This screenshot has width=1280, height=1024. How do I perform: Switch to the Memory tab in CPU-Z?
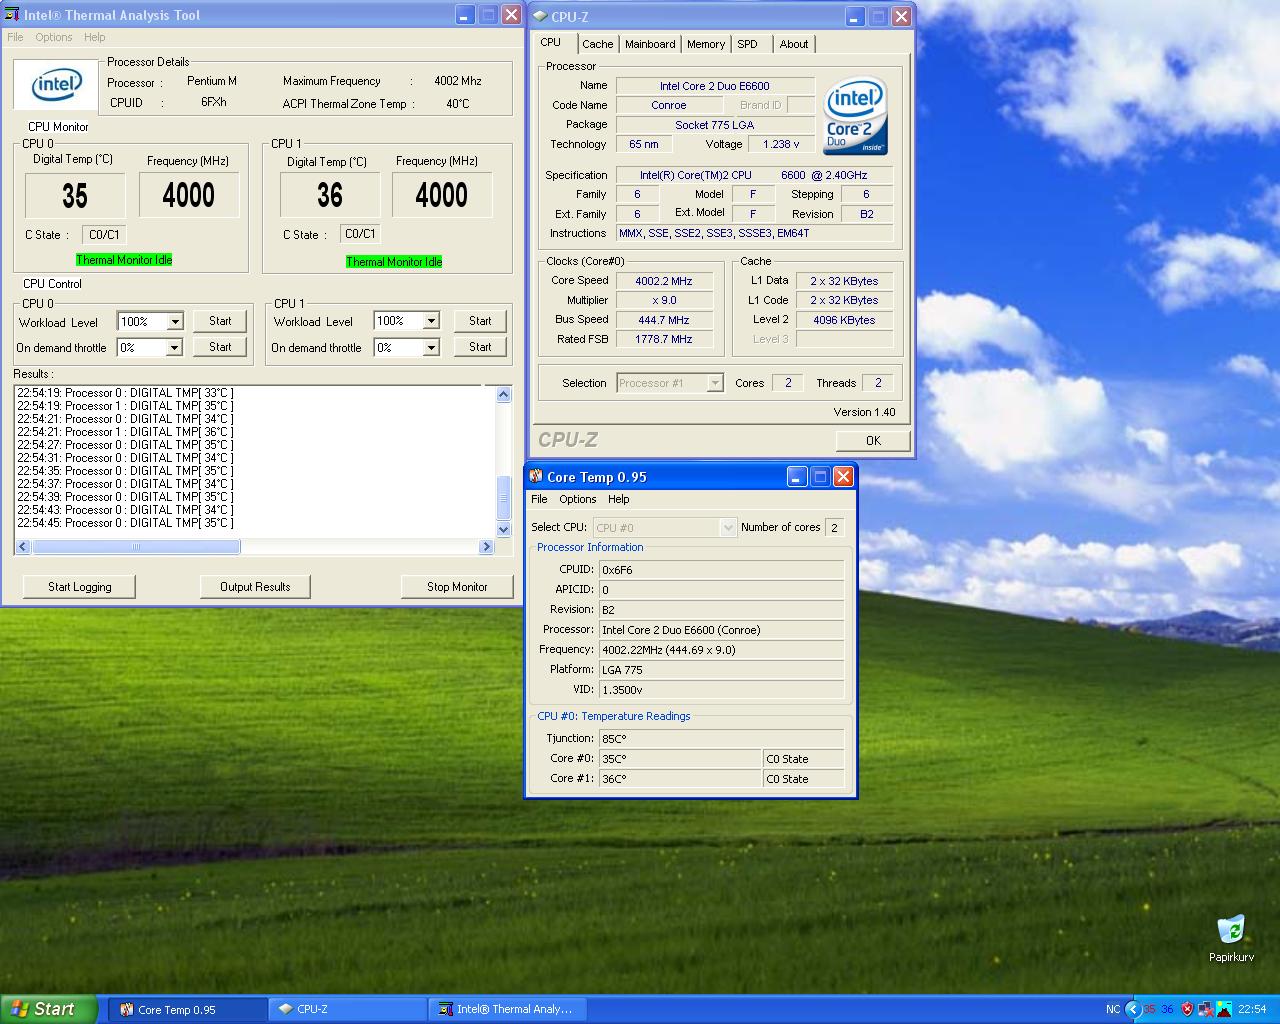tap(706, 44)
